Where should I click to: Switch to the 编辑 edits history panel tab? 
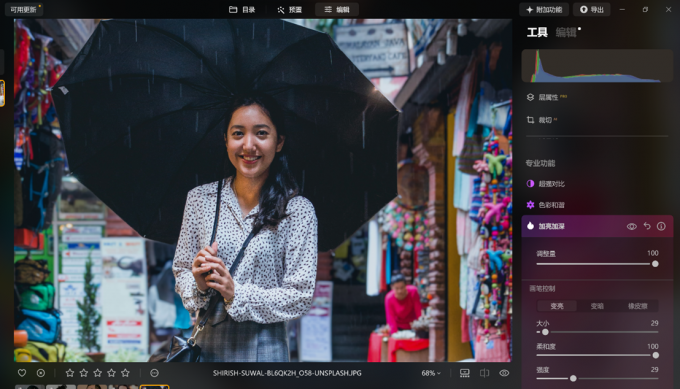click(566, 33)
